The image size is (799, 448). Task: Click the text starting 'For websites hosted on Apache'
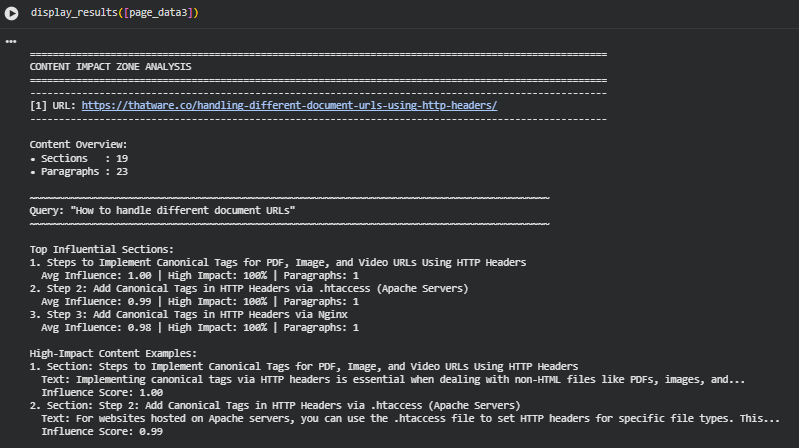pyautogui.click(x=410, y=419)
